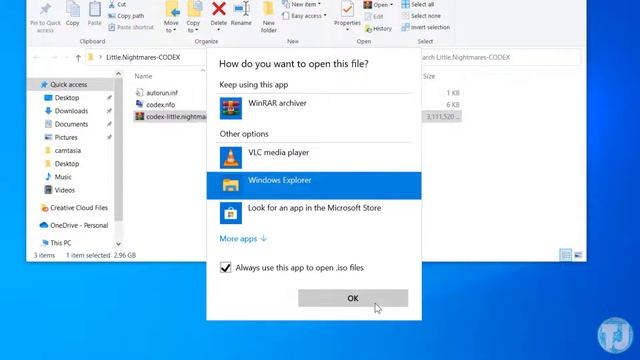Viewport: 640px width, 360px height.
Task: Open pinned Desktop under Quick access
Action: pyautogui.click(x=67, y=98)
